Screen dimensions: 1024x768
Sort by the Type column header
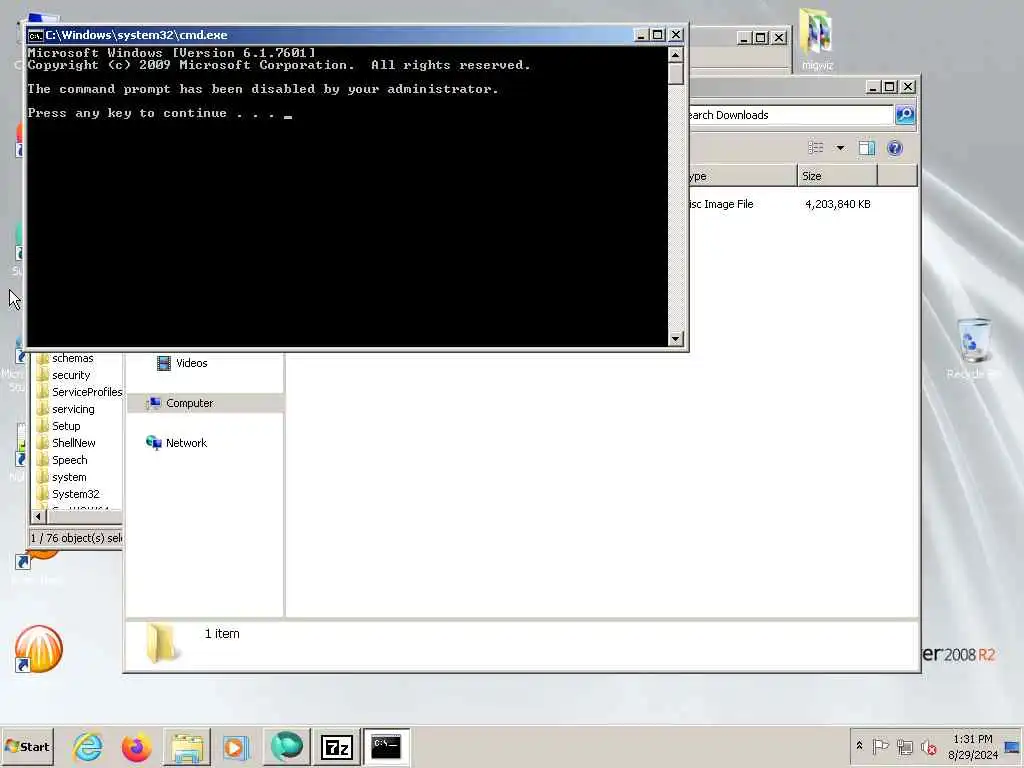743,176
